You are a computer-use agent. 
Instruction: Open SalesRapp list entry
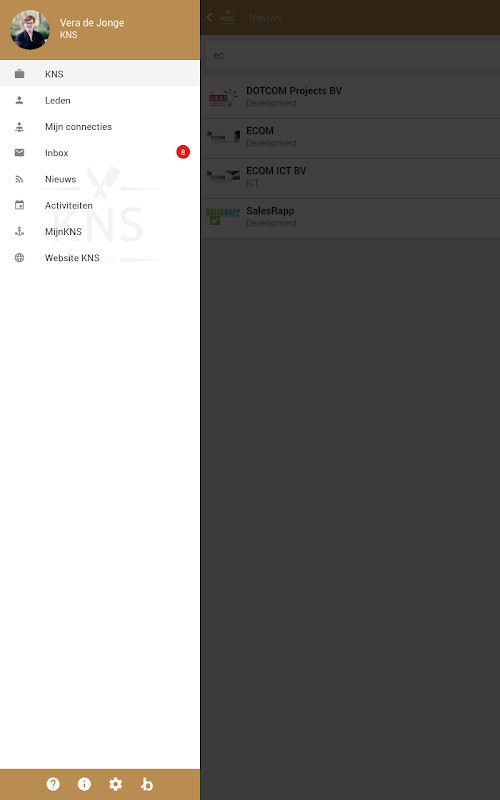350,217
